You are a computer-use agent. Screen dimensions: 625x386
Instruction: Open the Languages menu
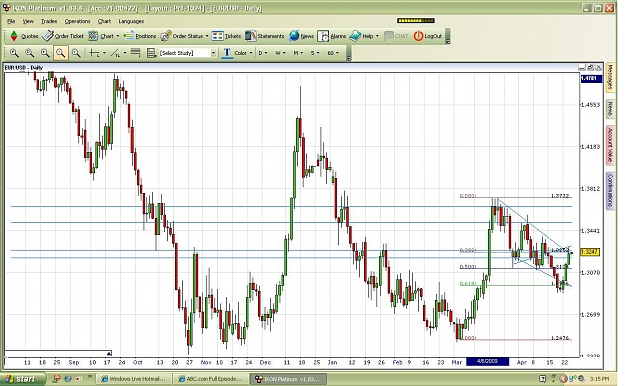click(131, 21)
